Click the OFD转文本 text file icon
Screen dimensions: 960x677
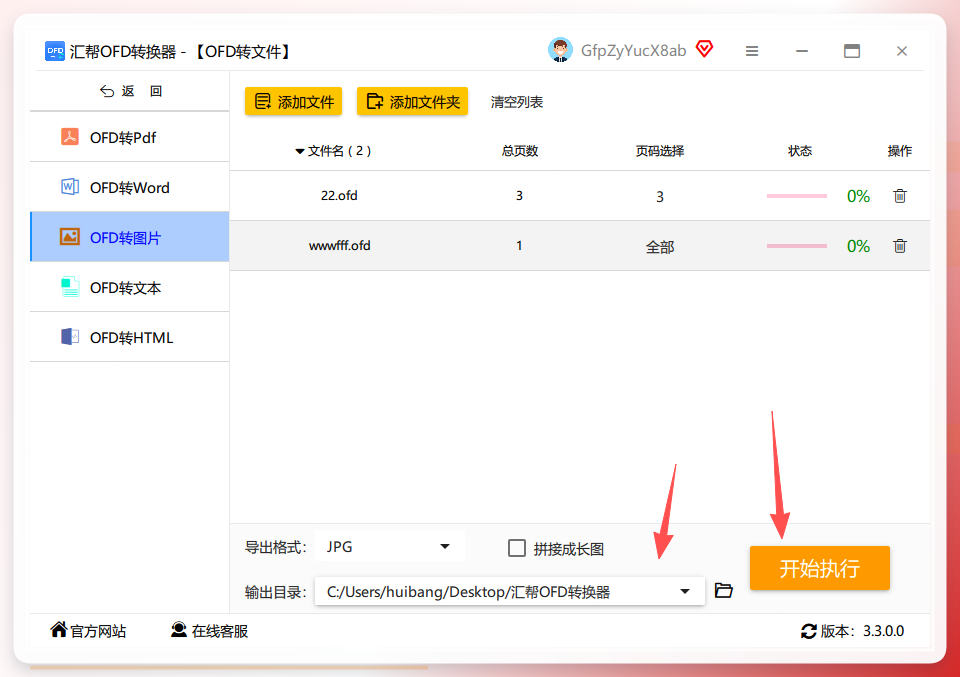70,286
